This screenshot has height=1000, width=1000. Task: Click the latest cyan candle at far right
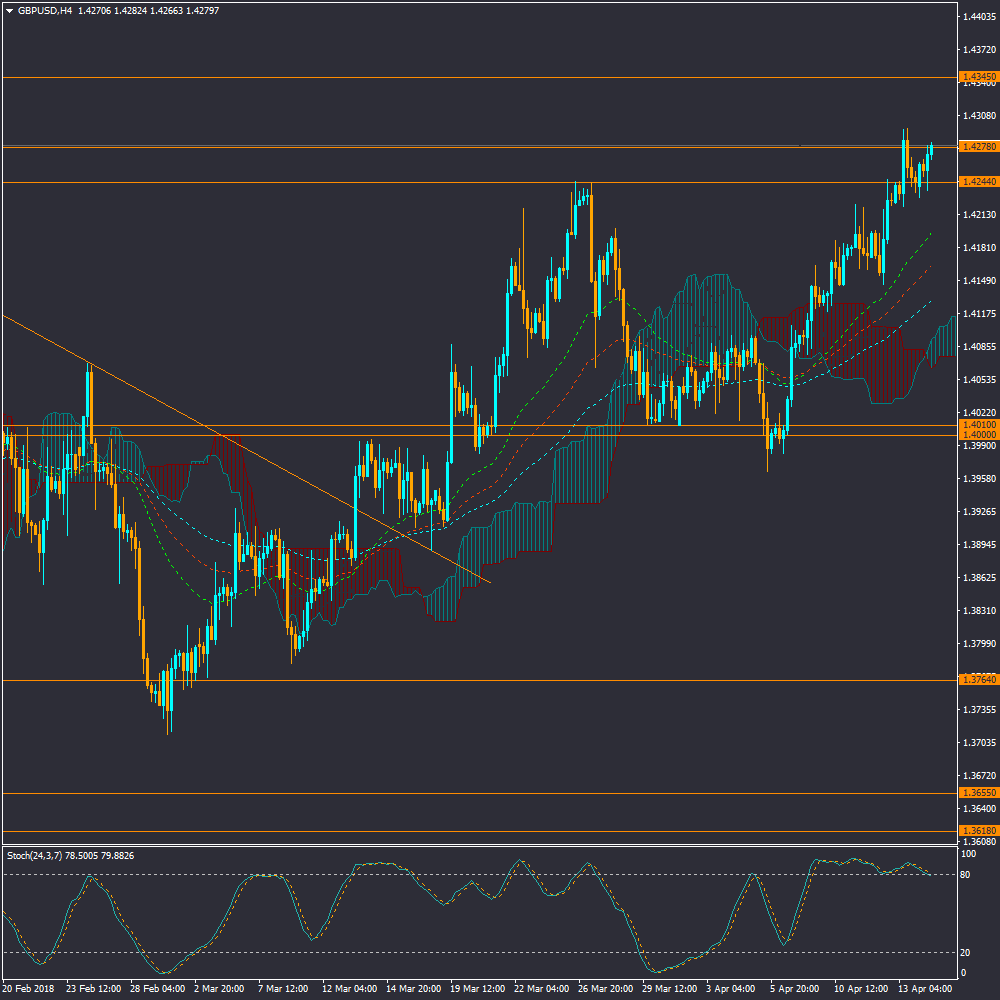tap(931, 149)
